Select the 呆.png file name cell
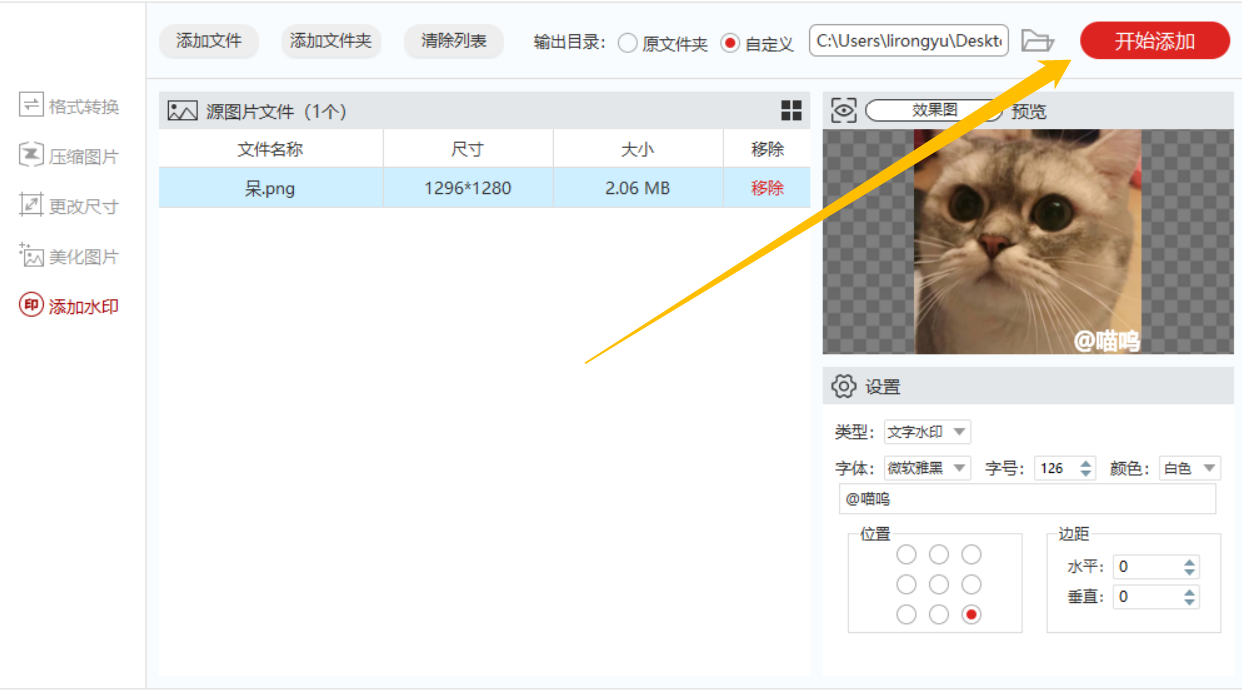The width and height of the screenshot is (1242, 692). (x=271, y=188)
